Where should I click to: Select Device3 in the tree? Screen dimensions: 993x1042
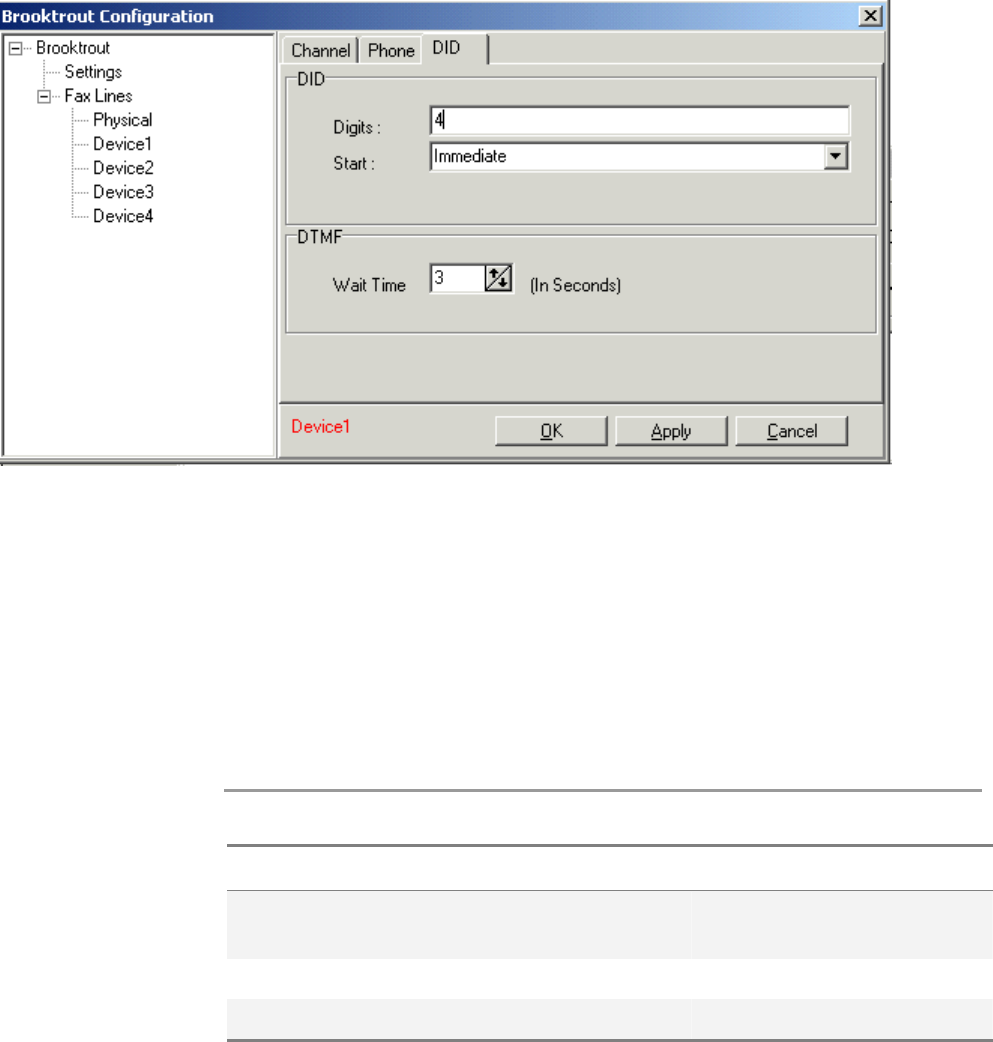[123, 191]
